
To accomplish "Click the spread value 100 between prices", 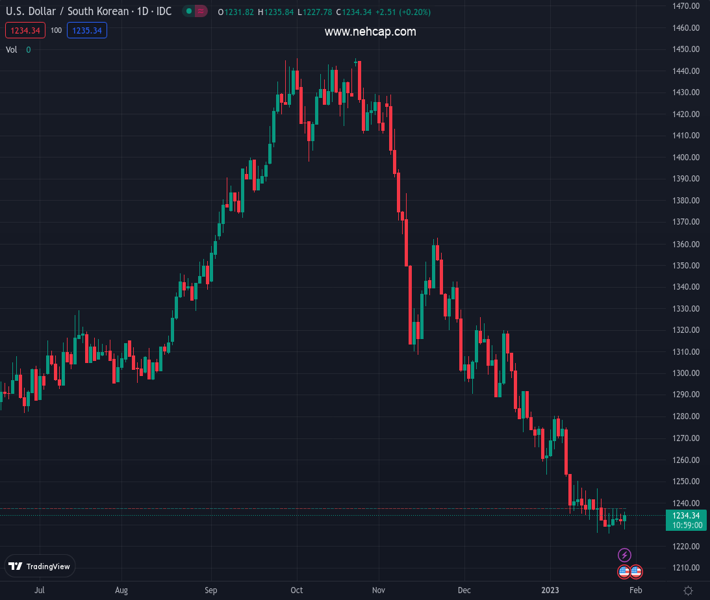I will coord(56,30).
